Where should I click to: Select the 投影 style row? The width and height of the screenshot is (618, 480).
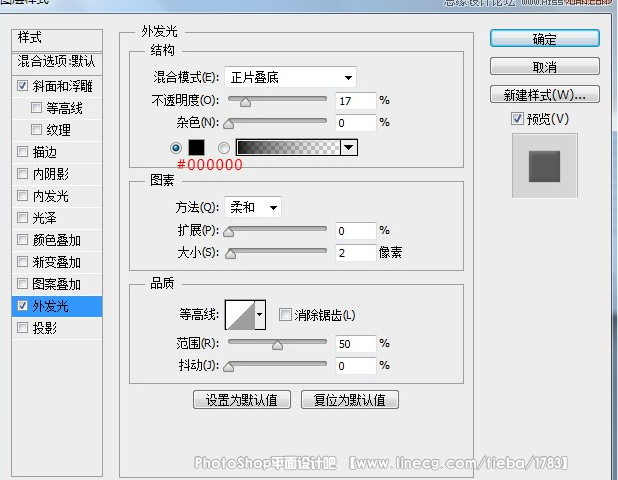pos(57,328)
